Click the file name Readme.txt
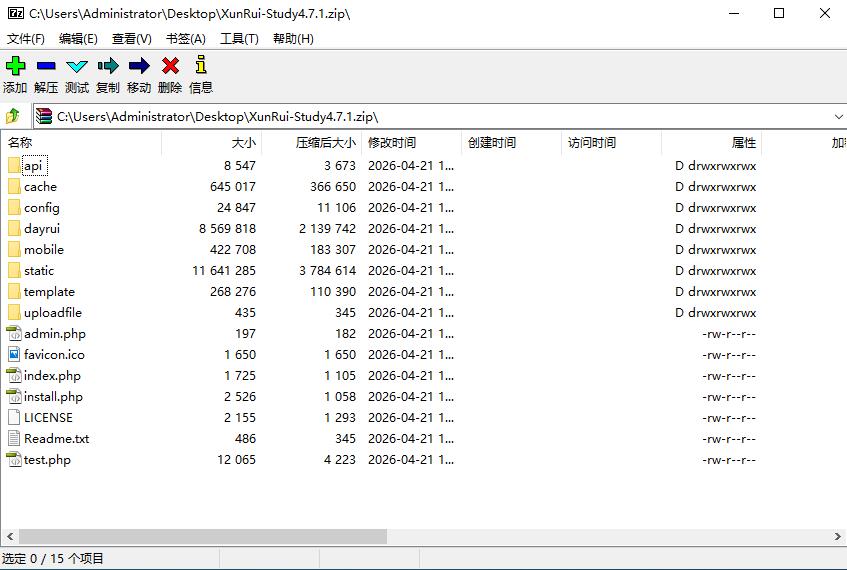This screenshot has width=847, height=570. (x=57, y=439)
